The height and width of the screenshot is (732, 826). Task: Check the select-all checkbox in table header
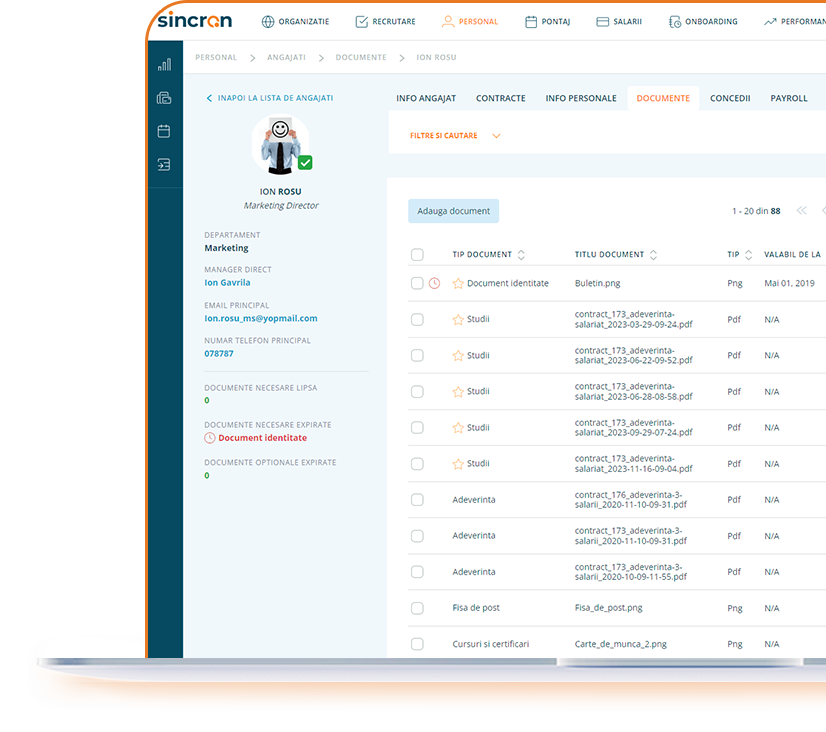pos(417,254)
